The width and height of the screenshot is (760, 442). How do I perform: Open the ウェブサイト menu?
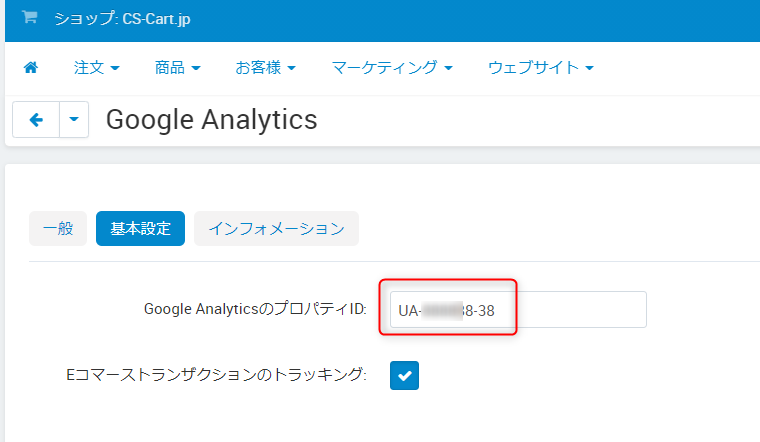pos(541,68)
